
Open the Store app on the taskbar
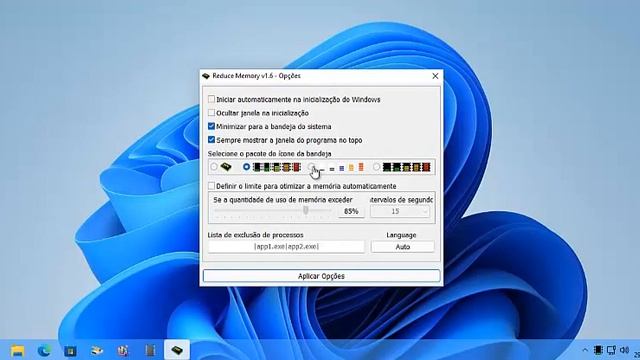70,351
